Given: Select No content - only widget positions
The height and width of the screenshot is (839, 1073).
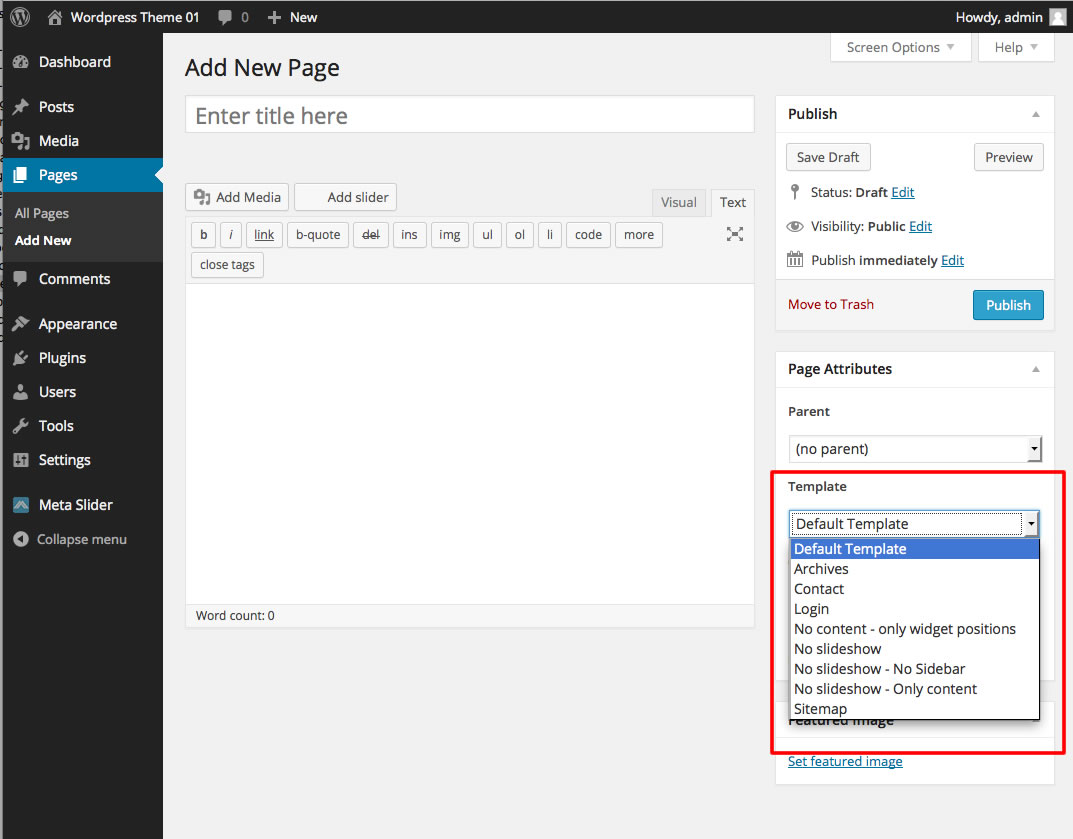Looking at the screenshot, I should click(914, 629).
